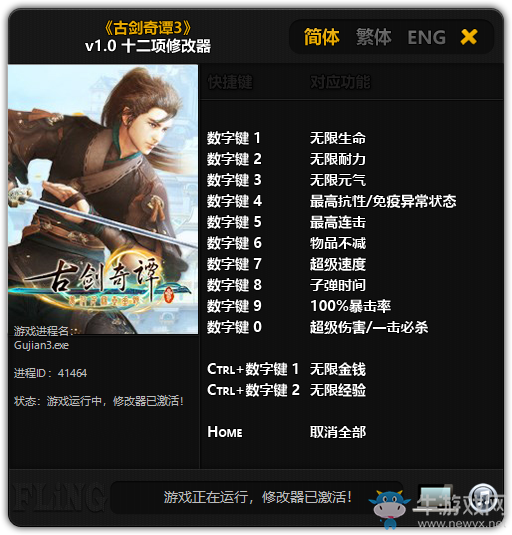Toggle 无限耐力 cheat option
Image resolution: width=512 pixels, height=535 pixels.
[338, 159]
